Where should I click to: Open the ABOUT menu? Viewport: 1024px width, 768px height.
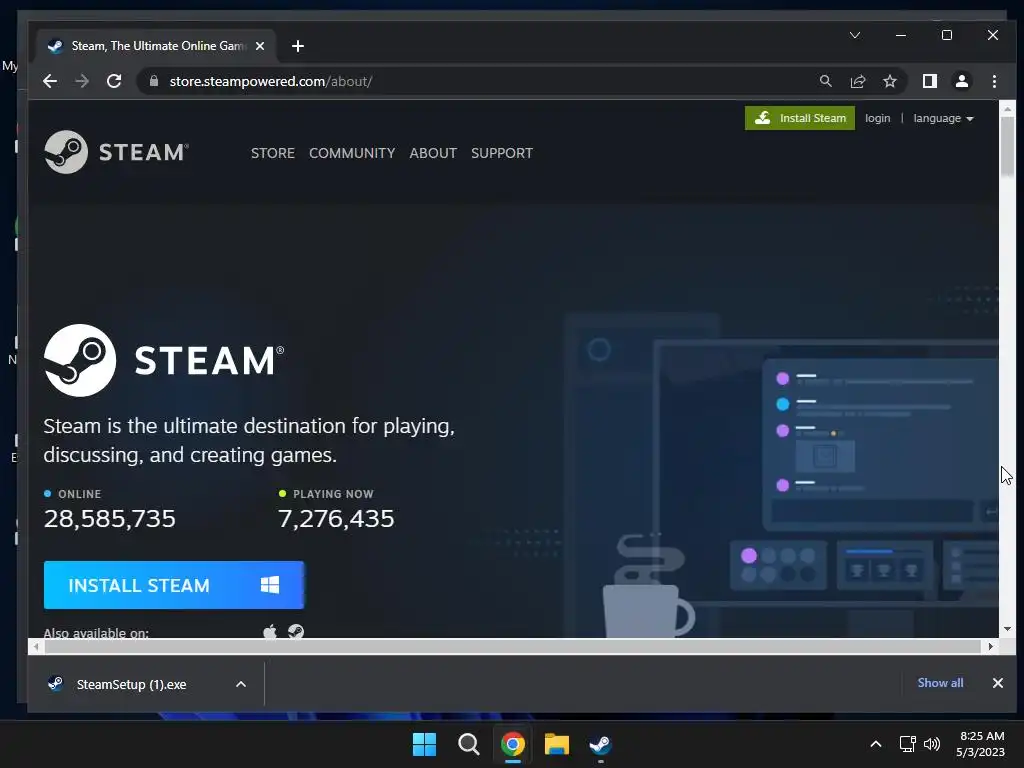point(433,153)
